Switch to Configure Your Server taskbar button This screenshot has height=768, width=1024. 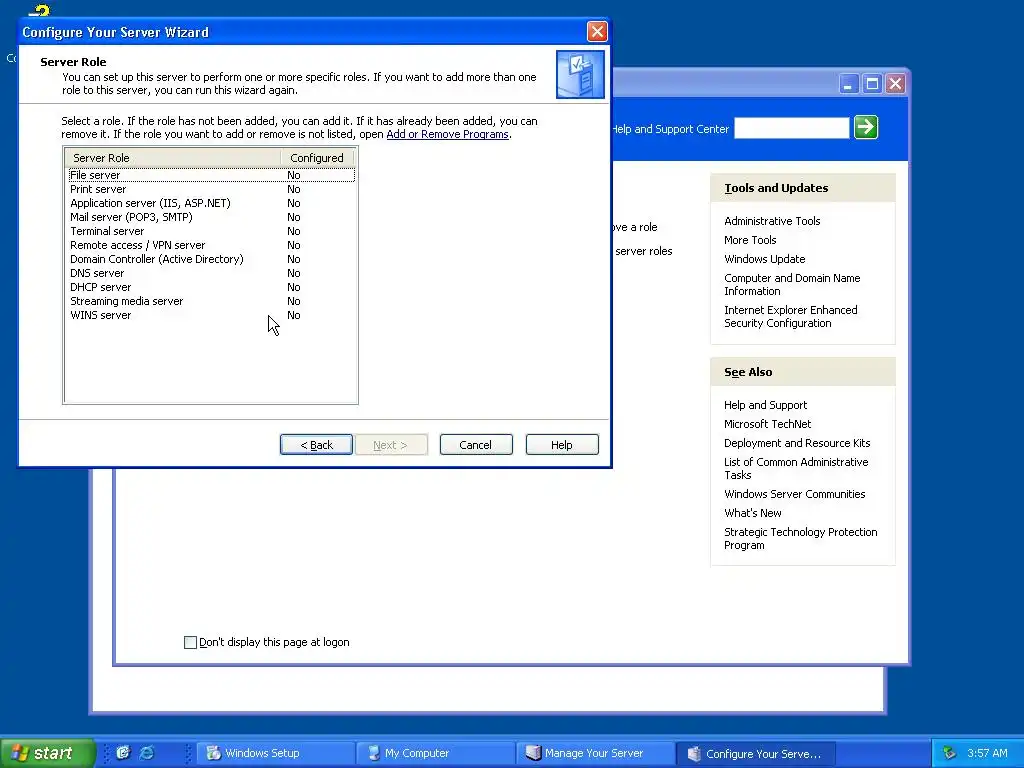756,754
